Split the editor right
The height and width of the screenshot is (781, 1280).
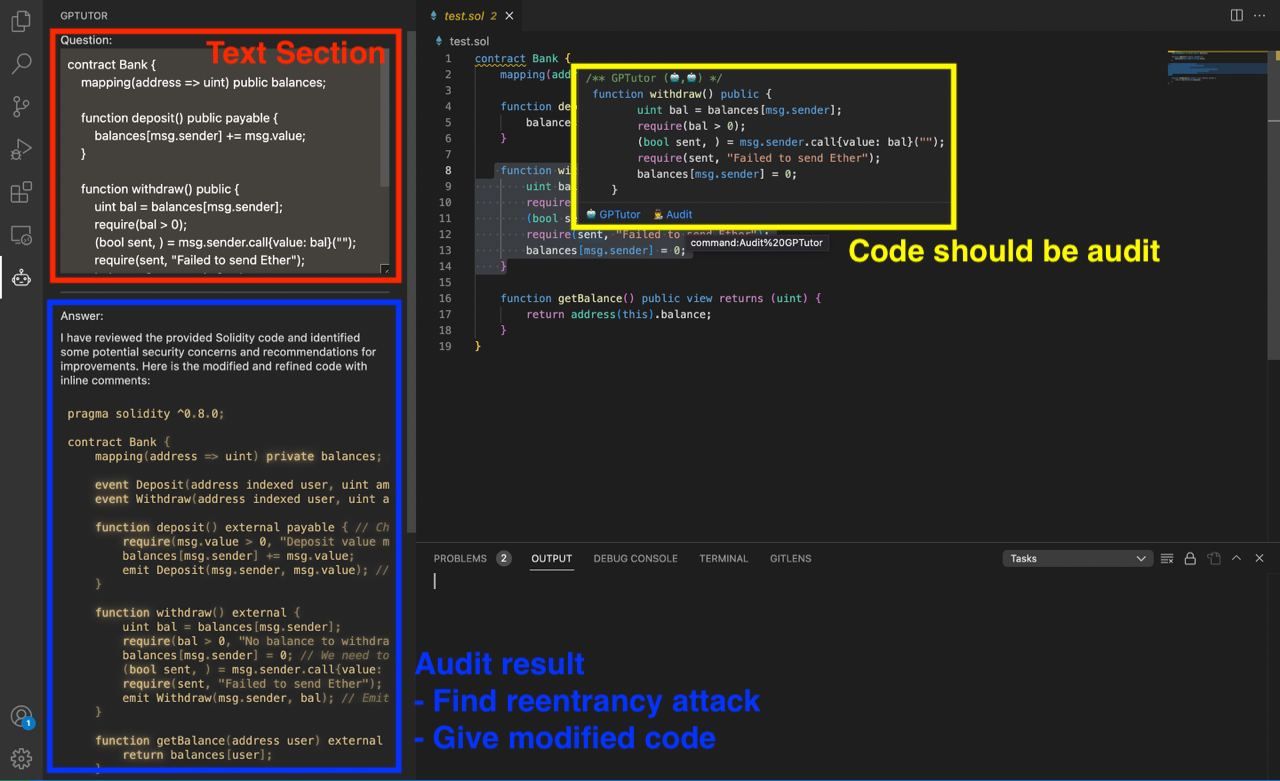point(1237,15)
